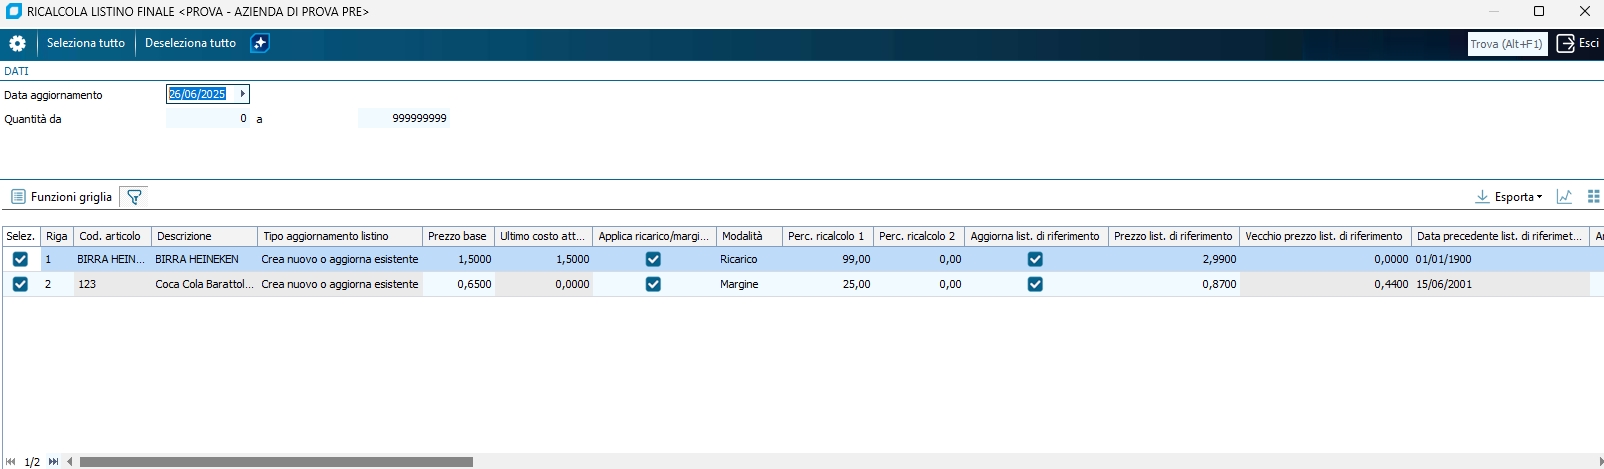Image resolution: width=1604 pixels, height=469 pixels.
Task: Sort by the Descrizione column header
Action: click(205, 236)
